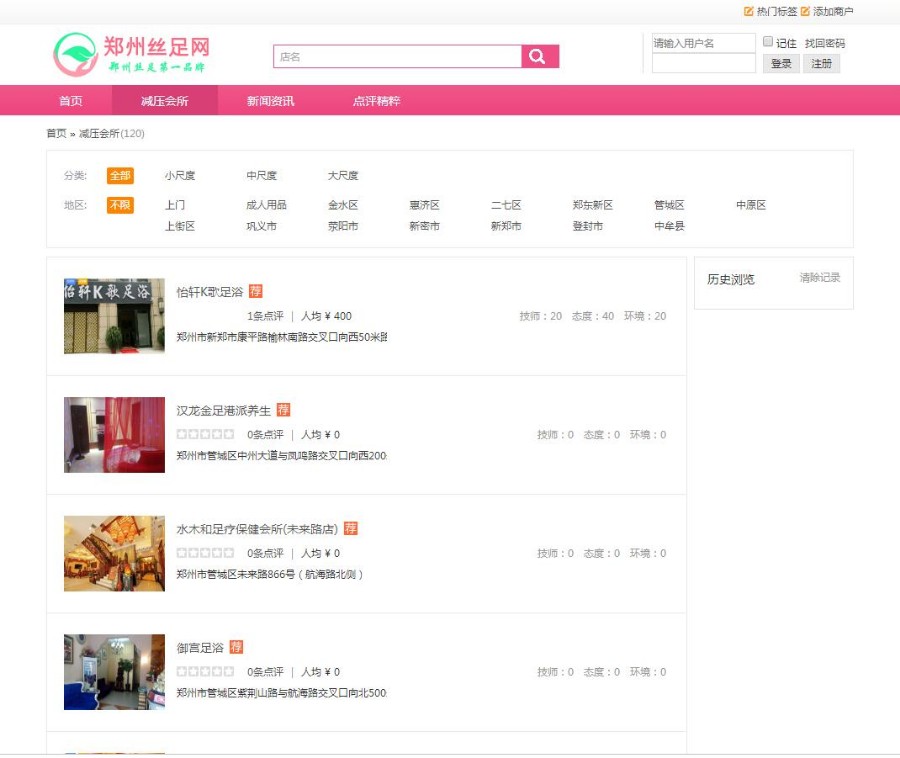Open the 找回密码 link
The height and width of the screenshot is (758, 900).
tap(824, 43)
